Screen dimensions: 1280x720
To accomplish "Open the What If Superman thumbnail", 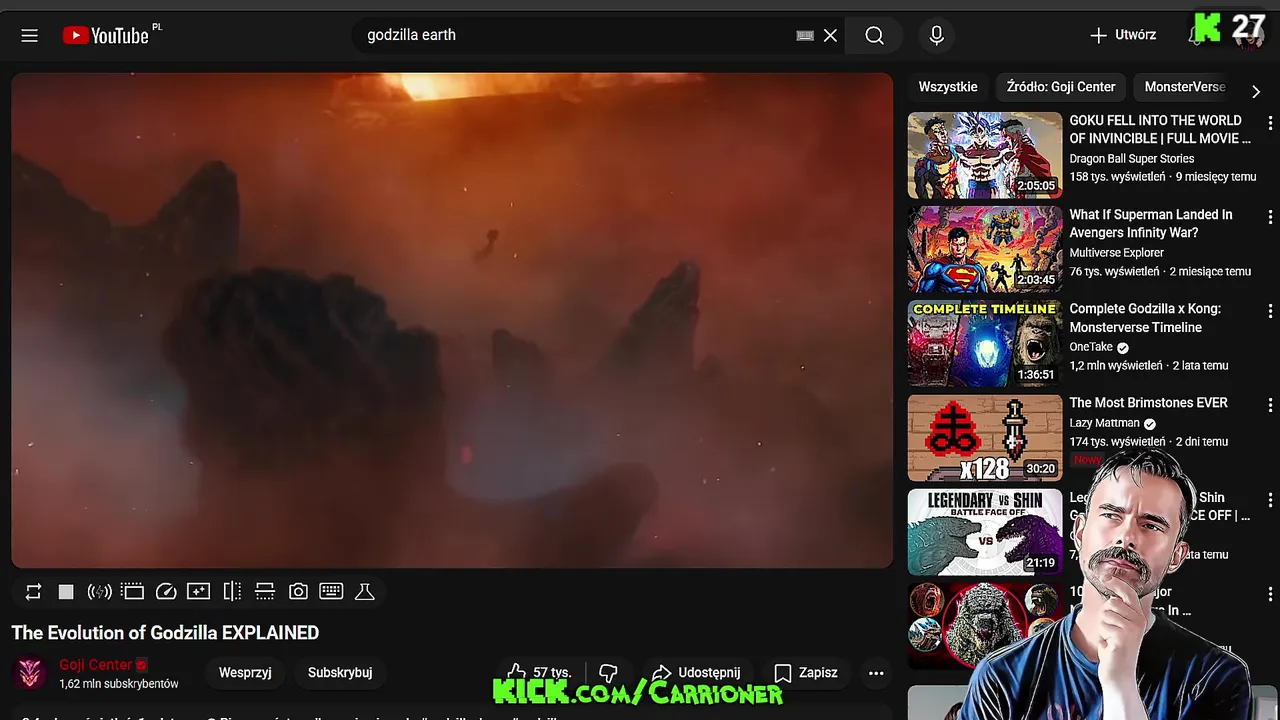I will 985,249.
